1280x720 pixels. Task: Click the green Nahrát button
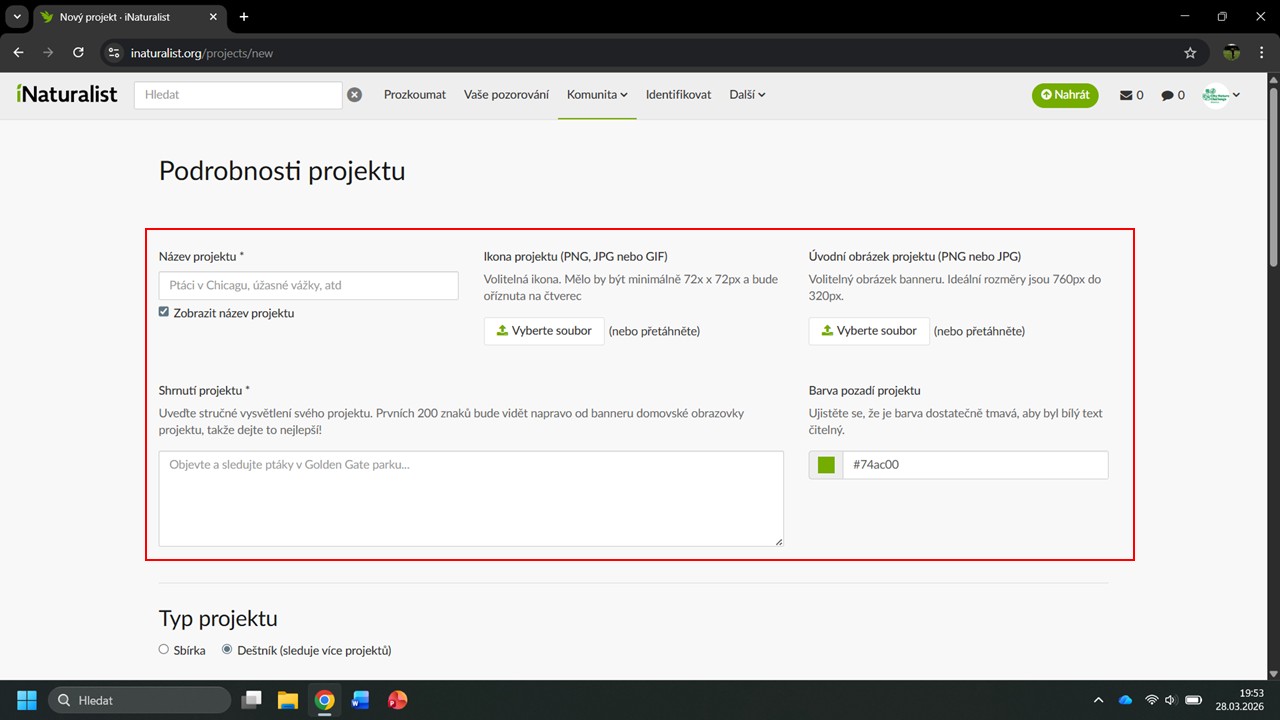1064,95
